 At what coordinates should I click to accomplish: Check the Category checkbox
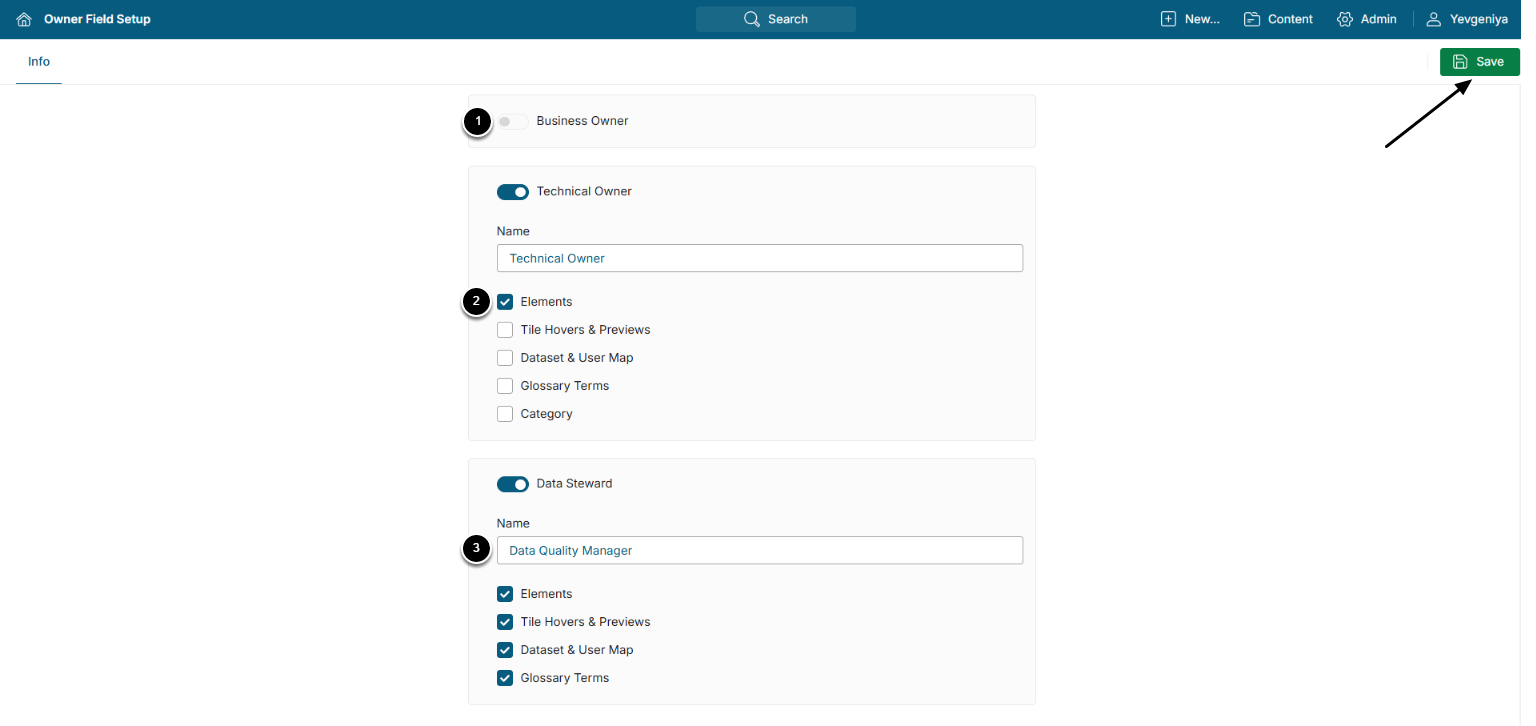505,414
